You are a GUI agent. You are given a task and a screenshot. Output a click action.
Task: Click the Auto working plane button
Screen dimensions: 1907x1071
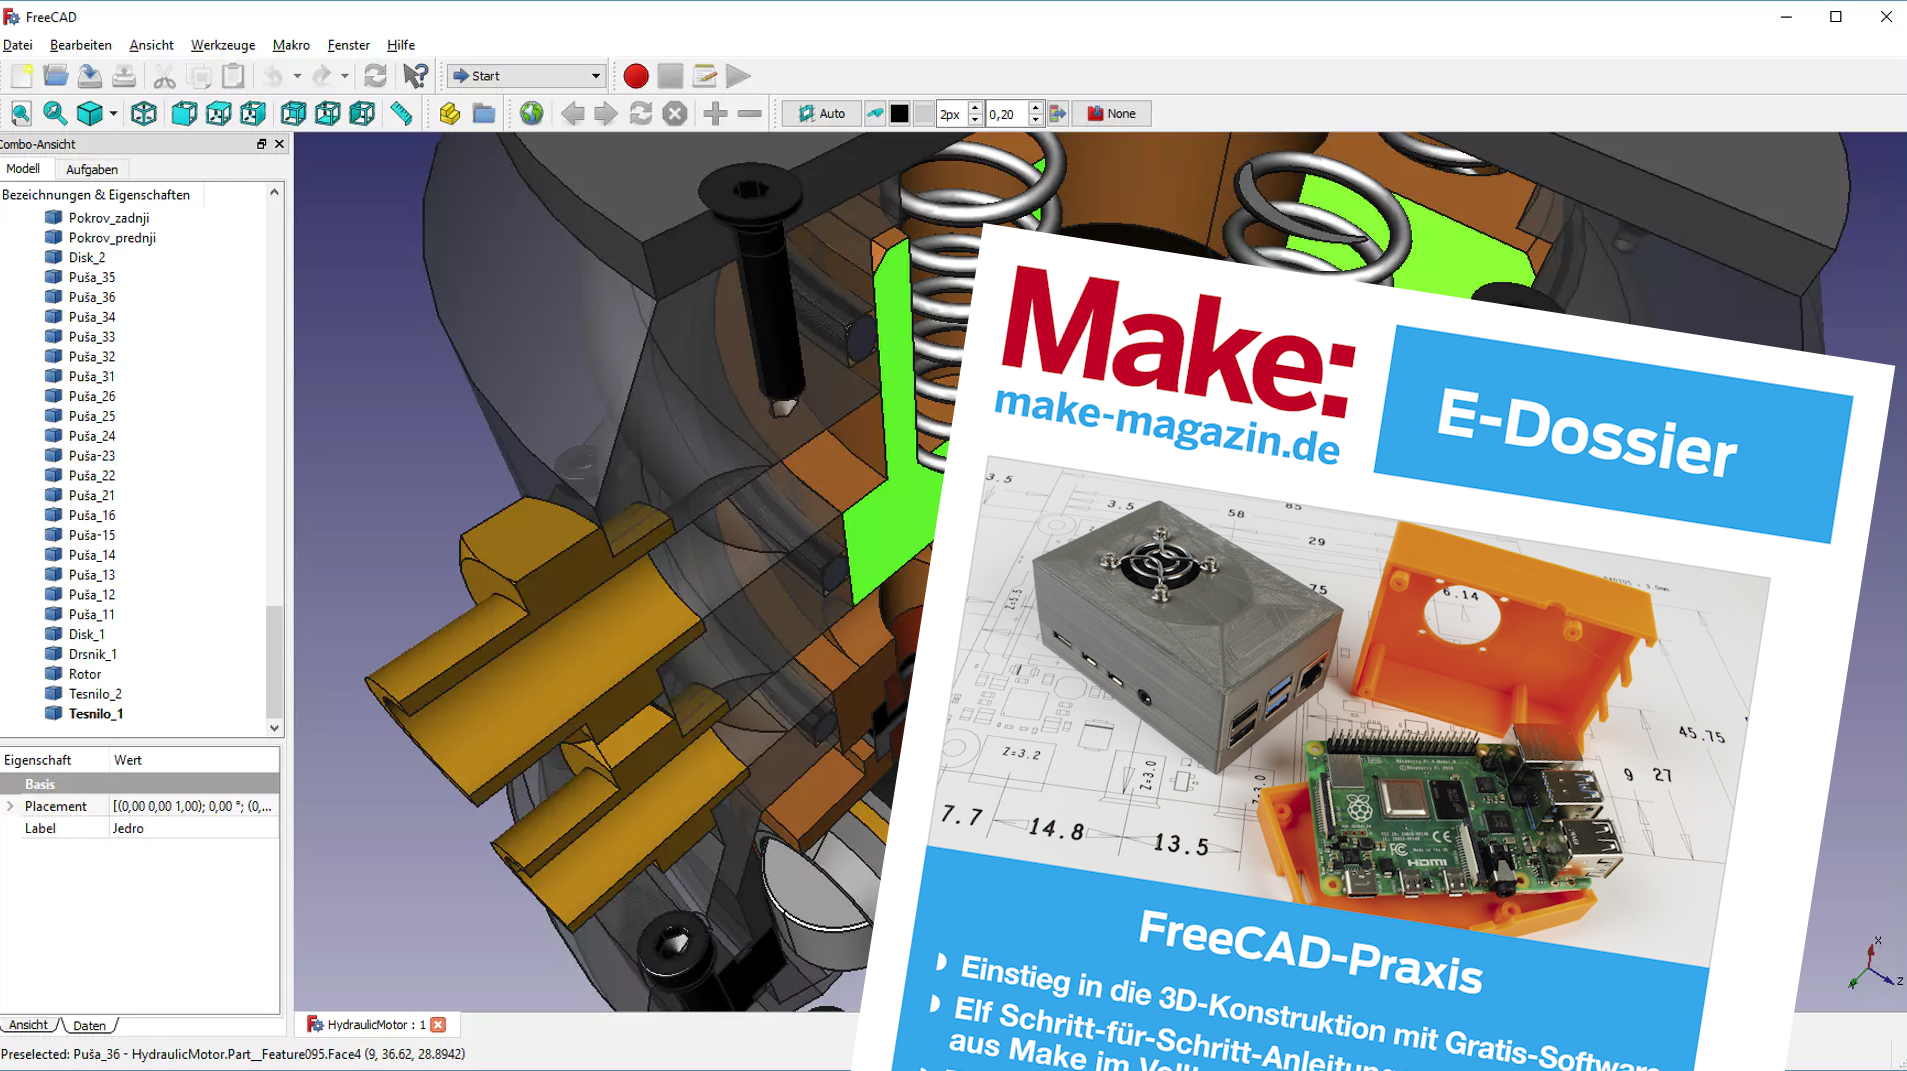tap(822, 114)
